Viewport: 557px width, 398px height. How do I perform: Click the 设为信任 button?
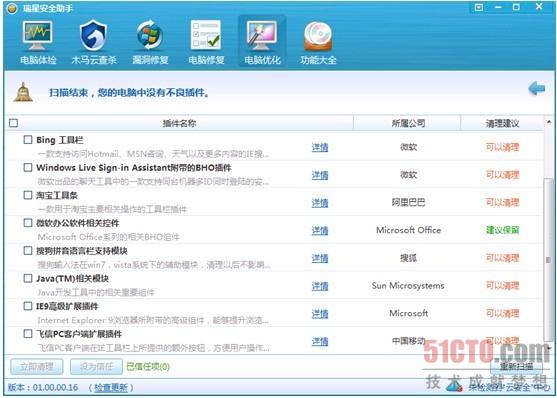point(96,366)
